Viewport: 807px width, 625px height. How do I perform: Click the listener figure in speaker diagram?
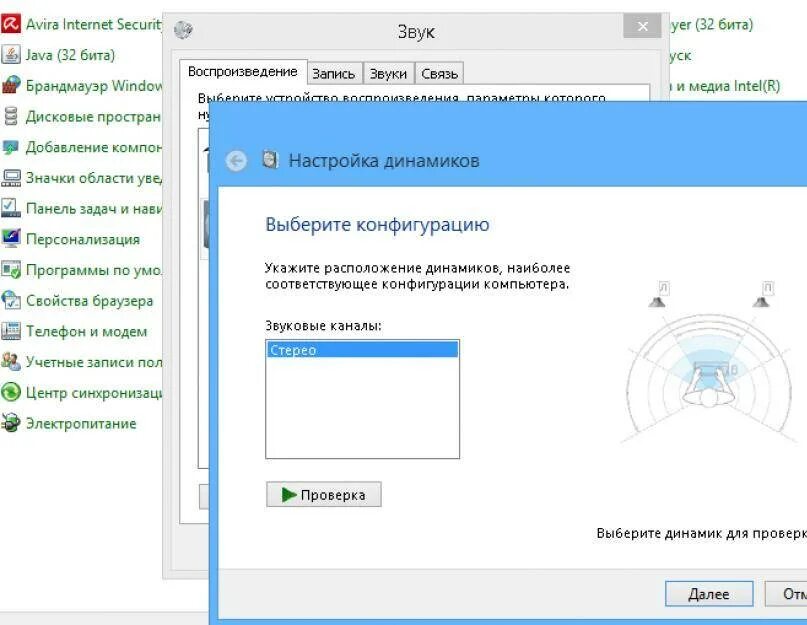click(x=709, y=387)
